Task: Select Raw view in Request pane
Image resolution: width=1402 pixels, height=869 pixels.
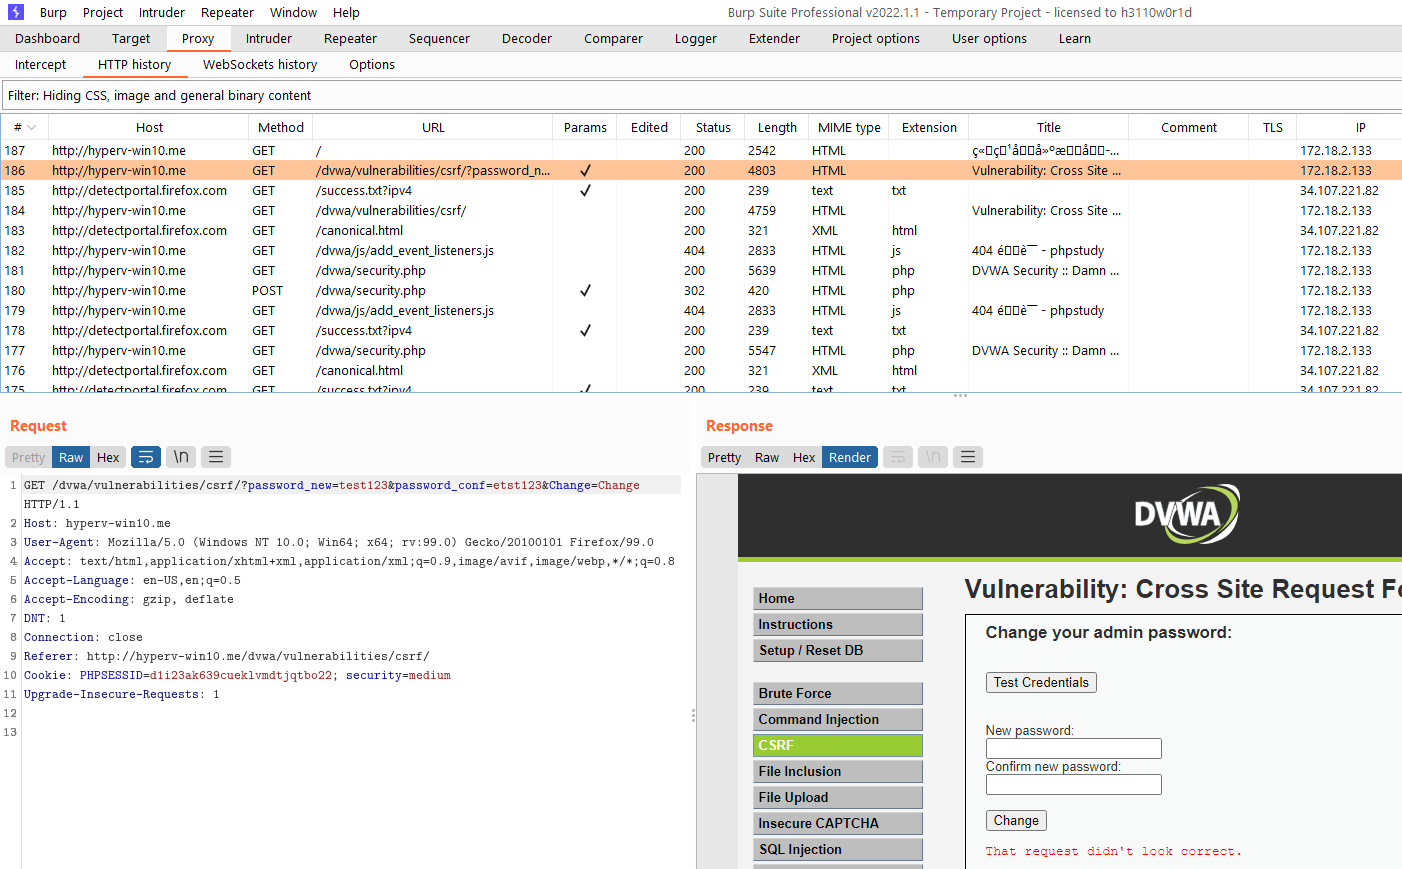Action: click(71, 457)
